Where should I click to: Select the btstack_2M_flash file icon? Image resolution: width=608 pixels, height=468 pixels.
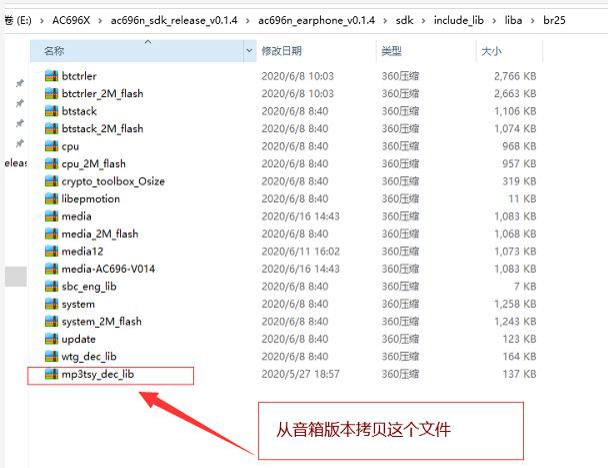point(52,128)
